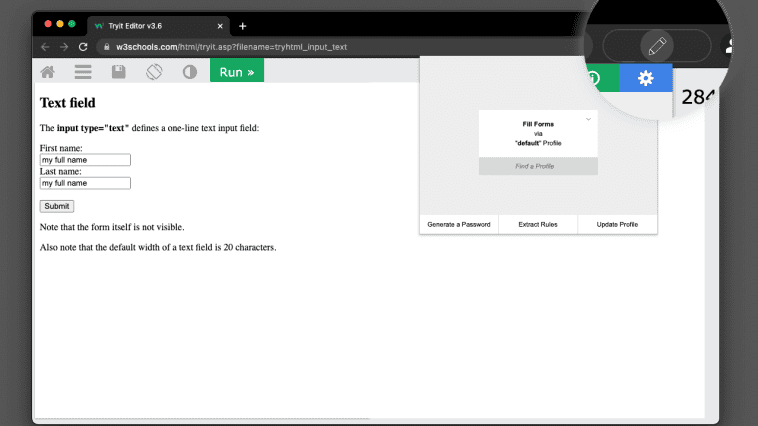This screenshot has height=426, width=758.
Task: Click Update Profile
Action: (x=617, y=224)
